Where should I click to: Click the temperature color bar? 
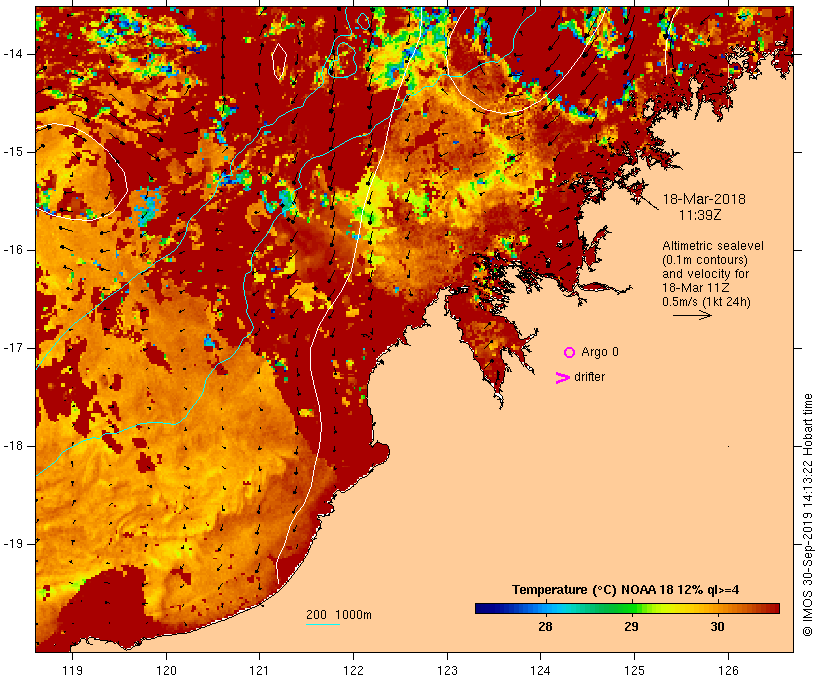click(628, 608)
